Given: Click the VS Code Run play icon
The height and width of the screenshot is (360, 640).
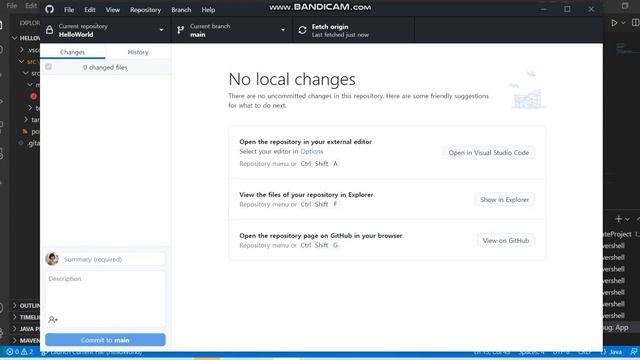Looking at the screenshot, I should tap(614, 23).
